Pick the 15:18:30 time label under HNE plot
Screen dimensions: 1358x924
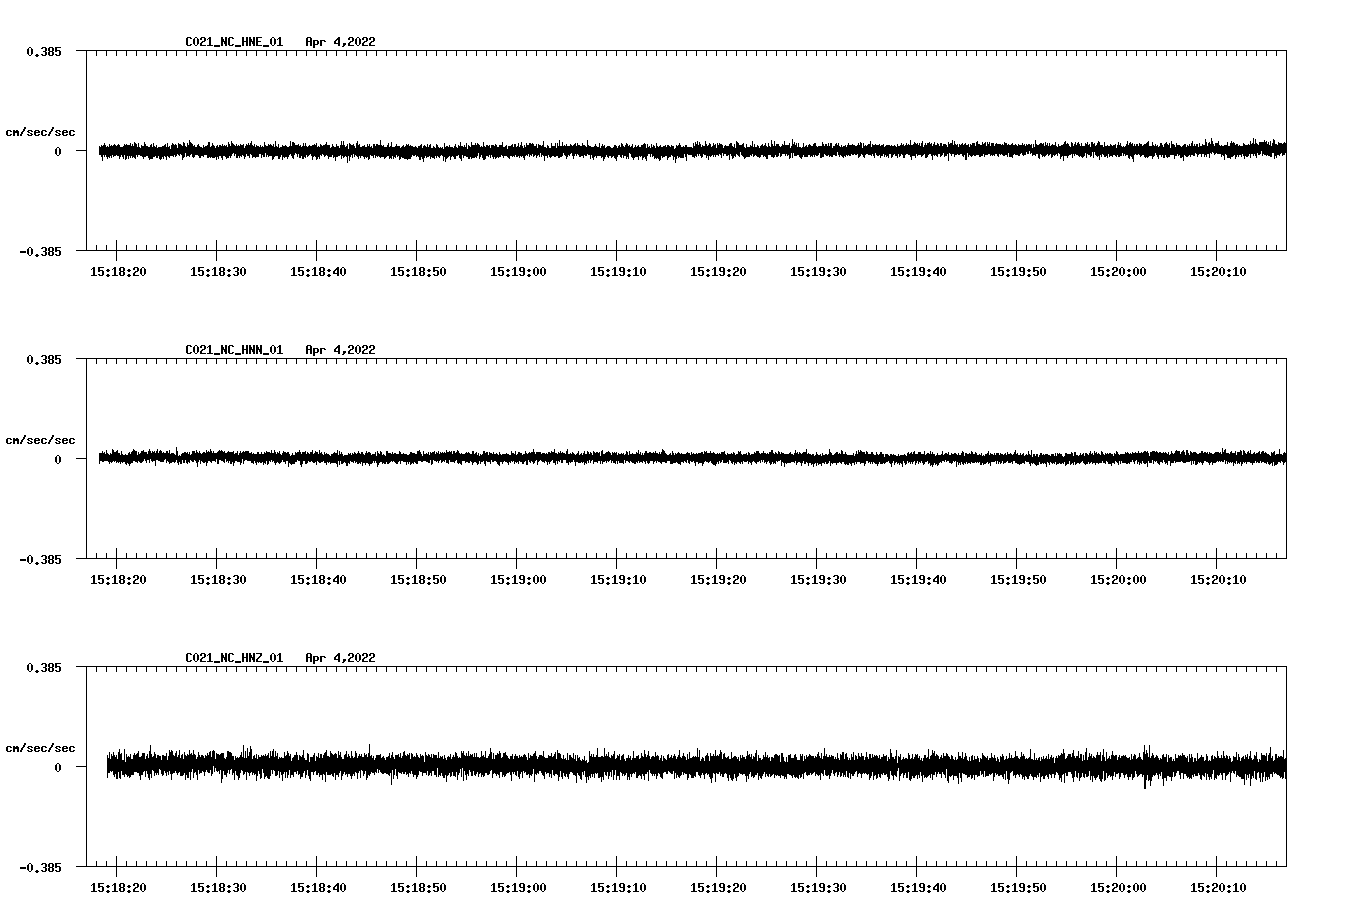[x=218, y=272]
